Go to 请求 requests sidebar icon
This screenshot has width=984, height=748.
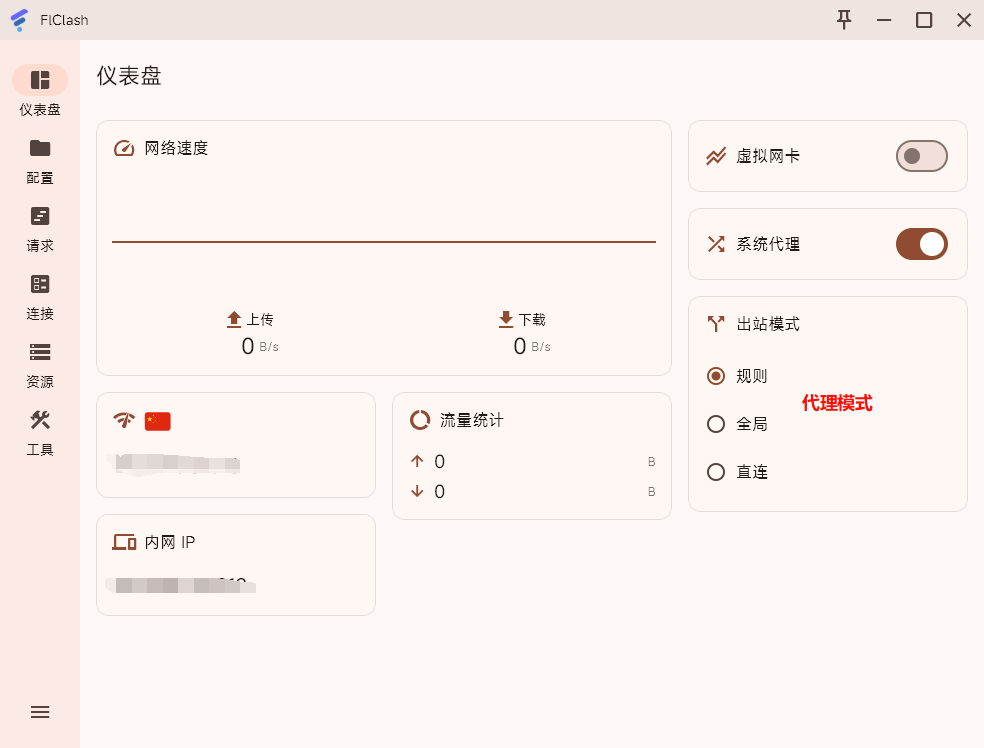click(40, 217)
